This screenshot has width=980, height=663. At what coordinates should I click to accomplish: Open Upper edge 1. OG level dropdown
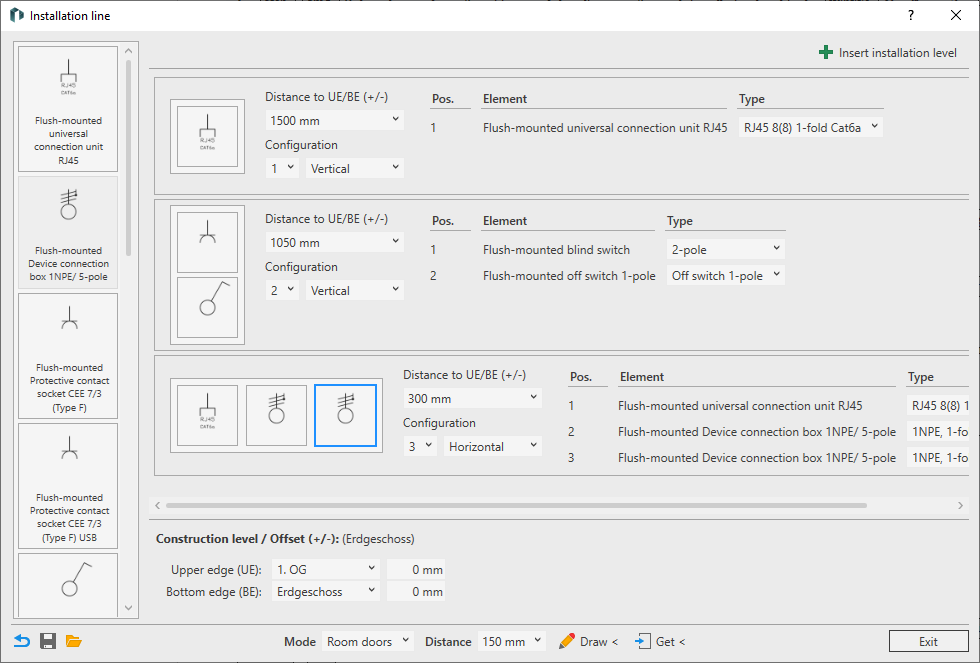[326, 569]
